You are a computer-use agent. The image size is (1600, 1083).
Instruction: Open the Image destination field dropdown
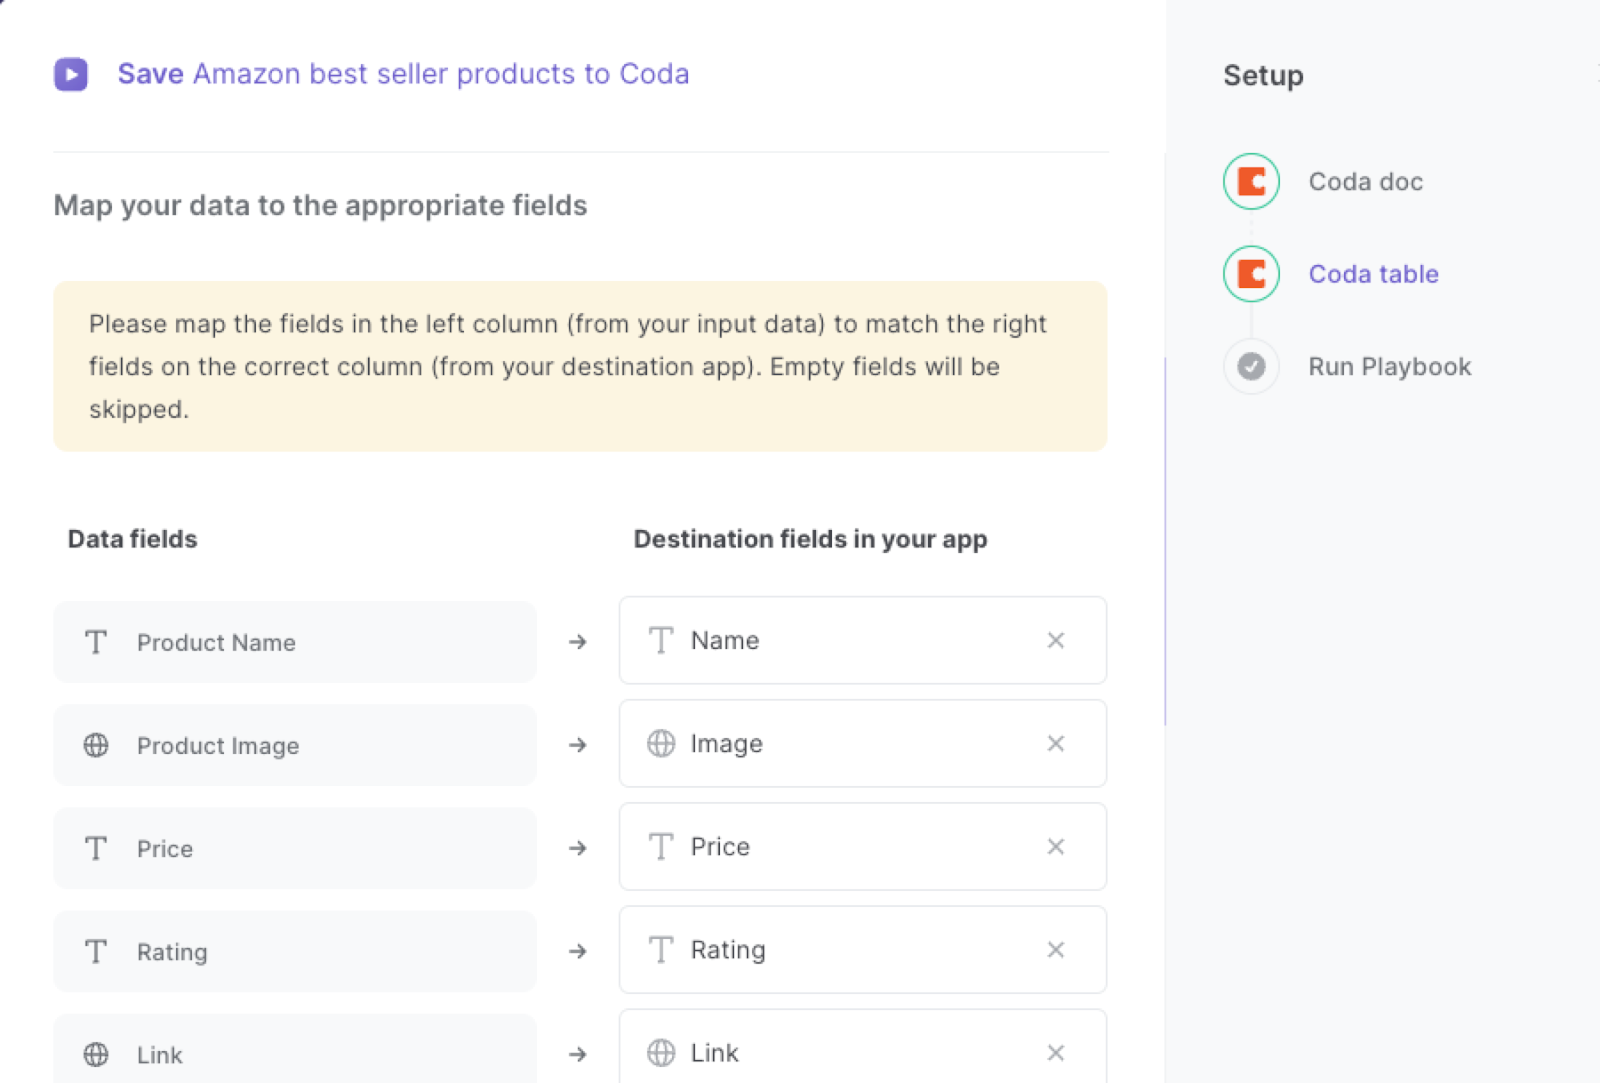[x=862, y=743]
